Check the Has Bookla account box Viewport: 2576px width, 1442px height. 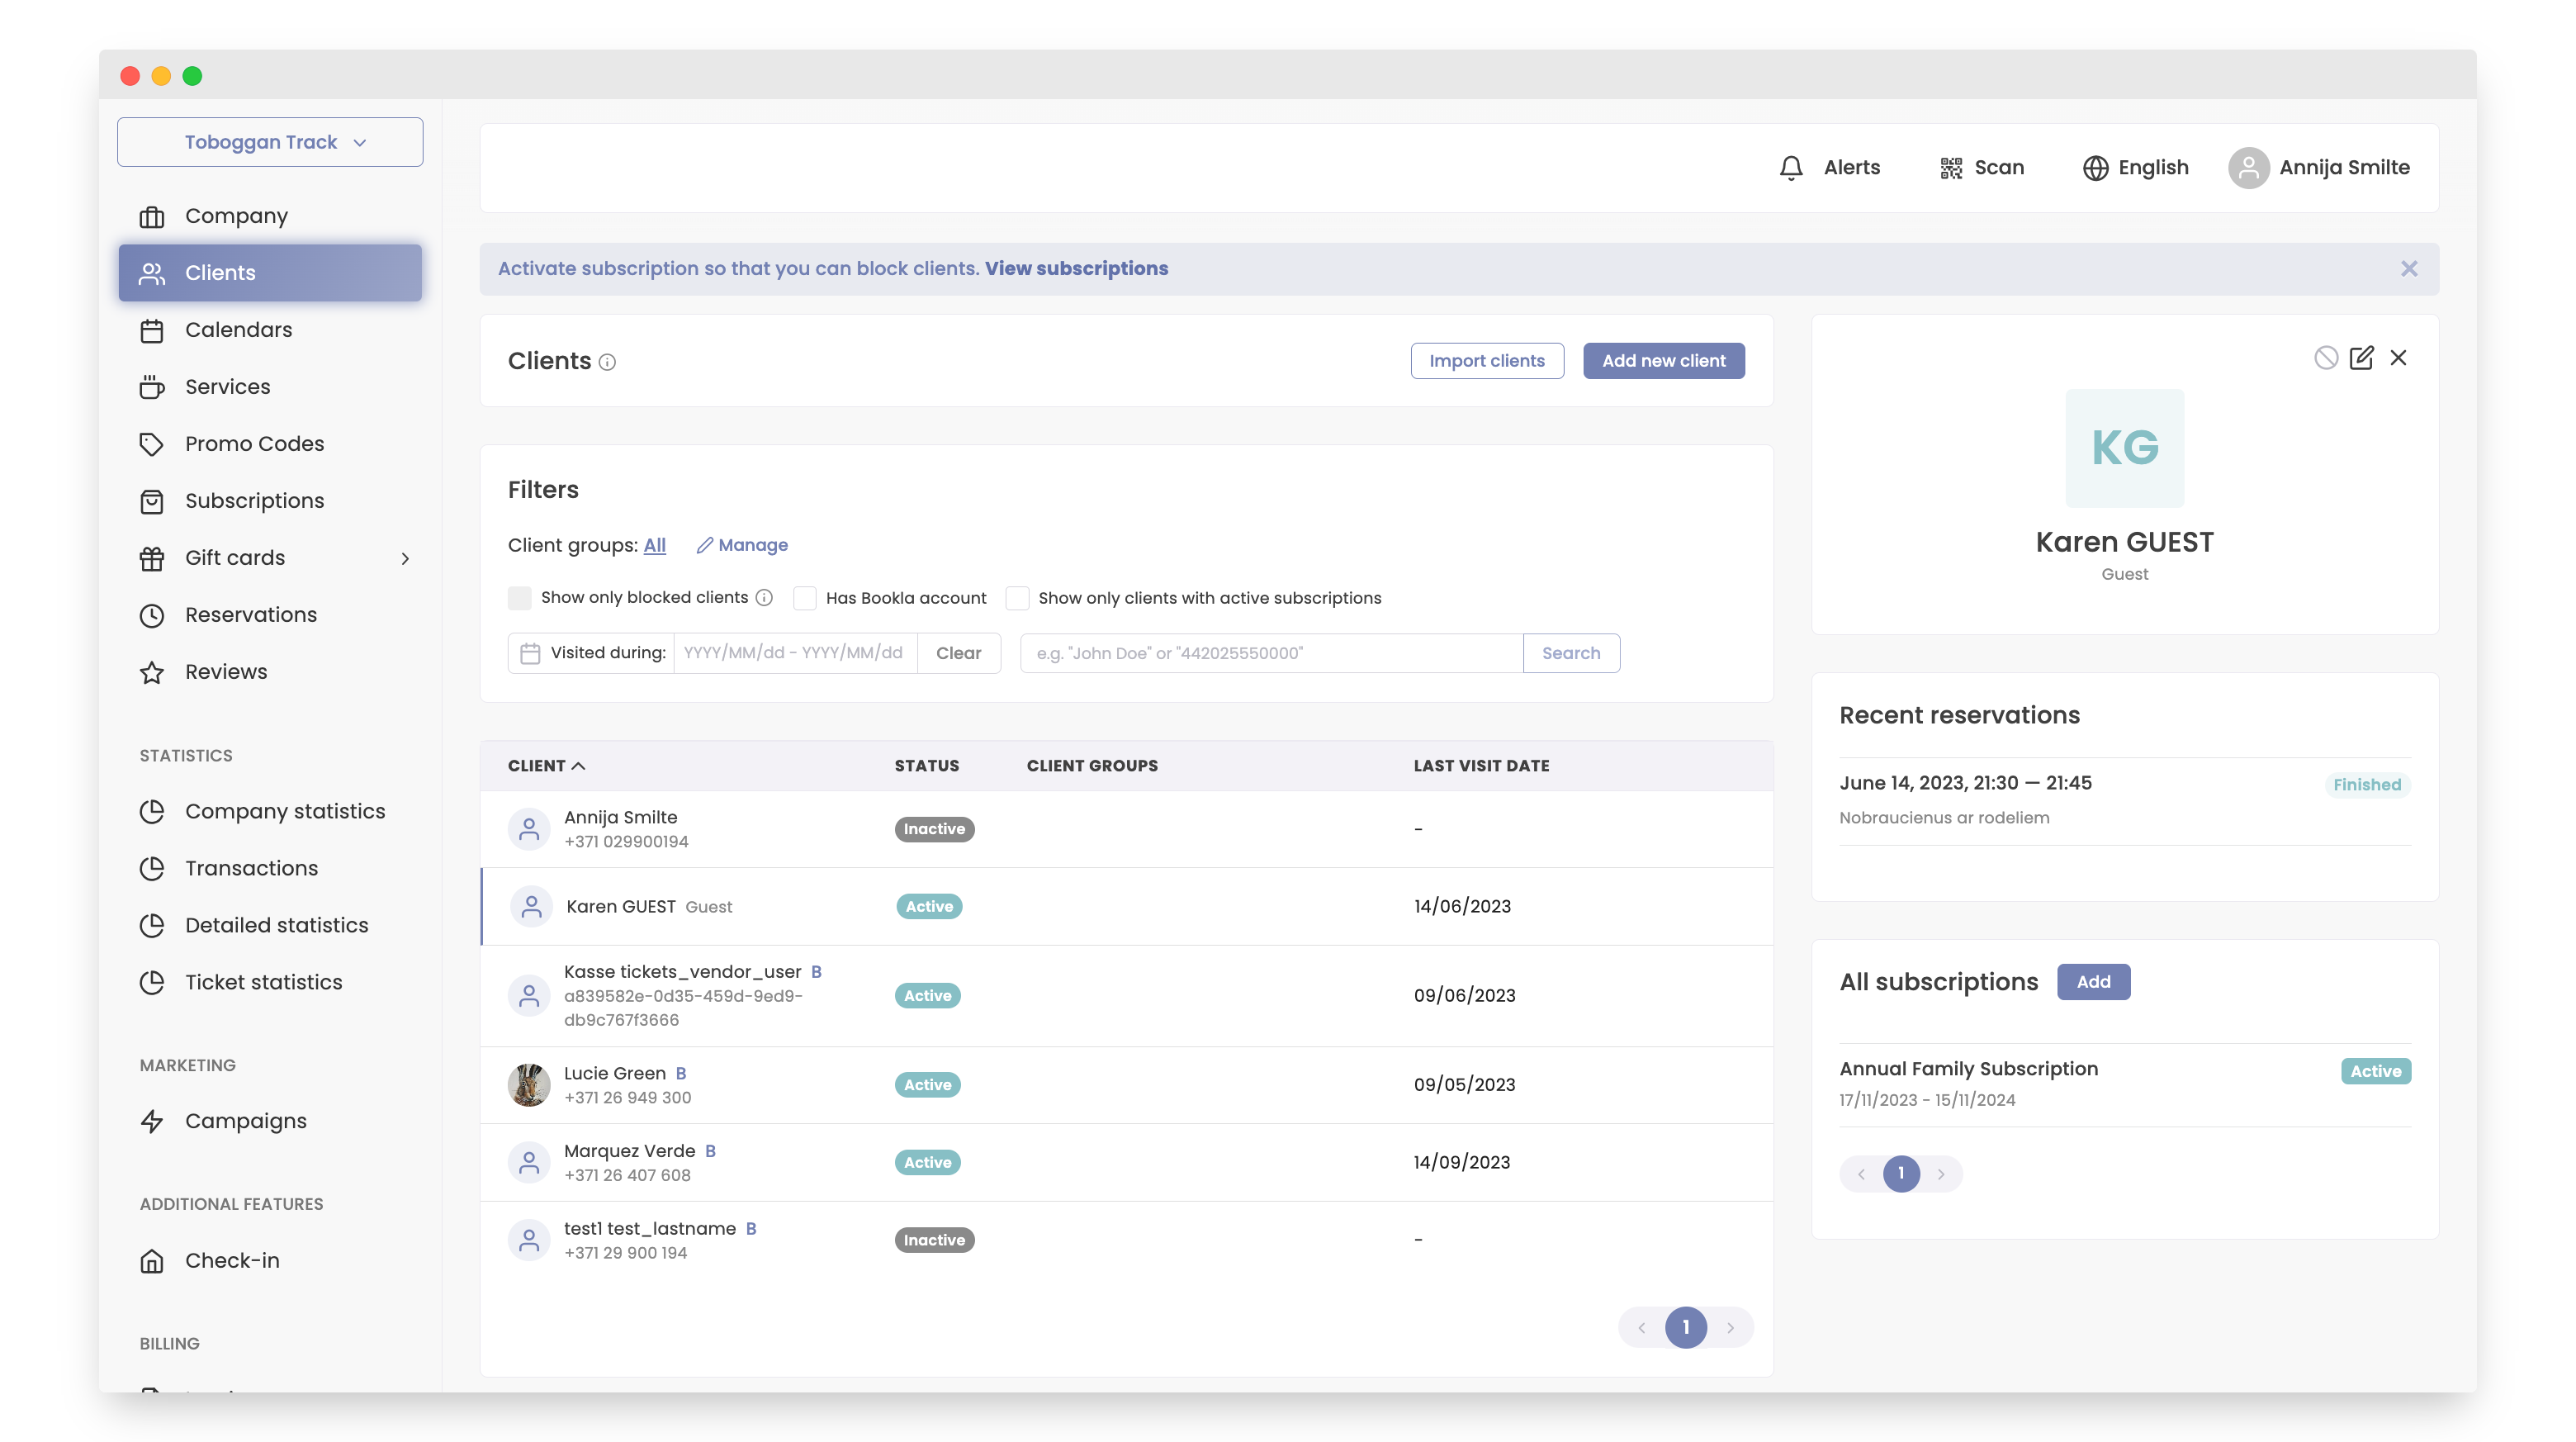coord(805,598)
